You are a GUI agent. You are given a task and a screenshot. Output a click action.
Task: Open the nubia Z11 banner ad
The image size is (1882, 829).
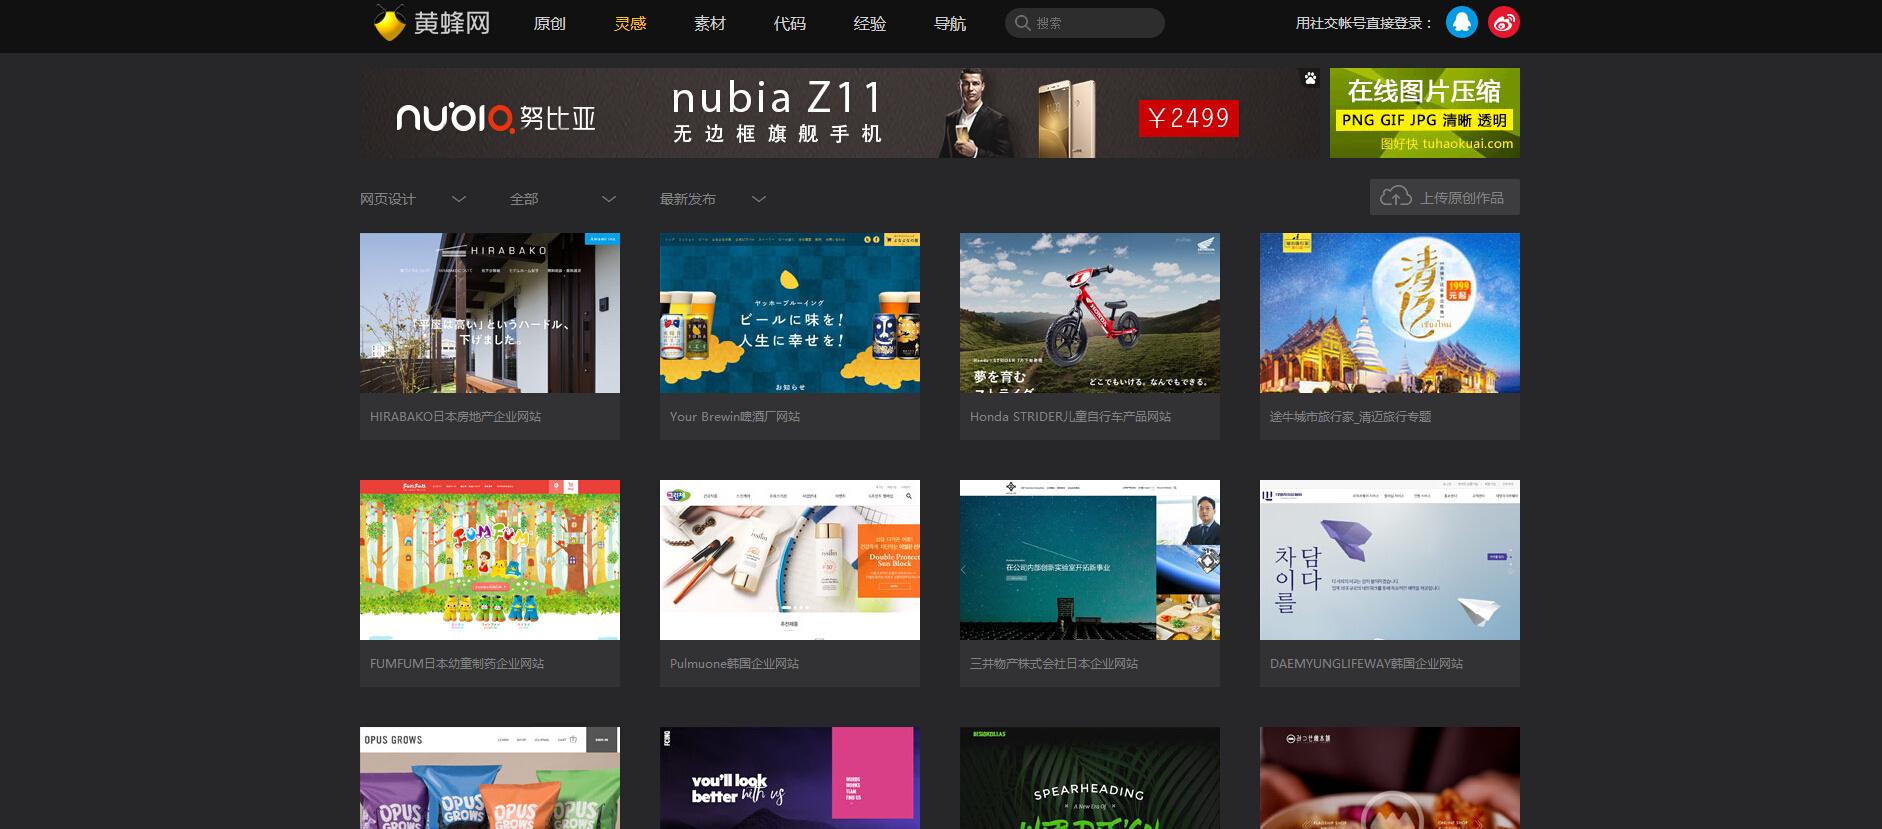841,113
